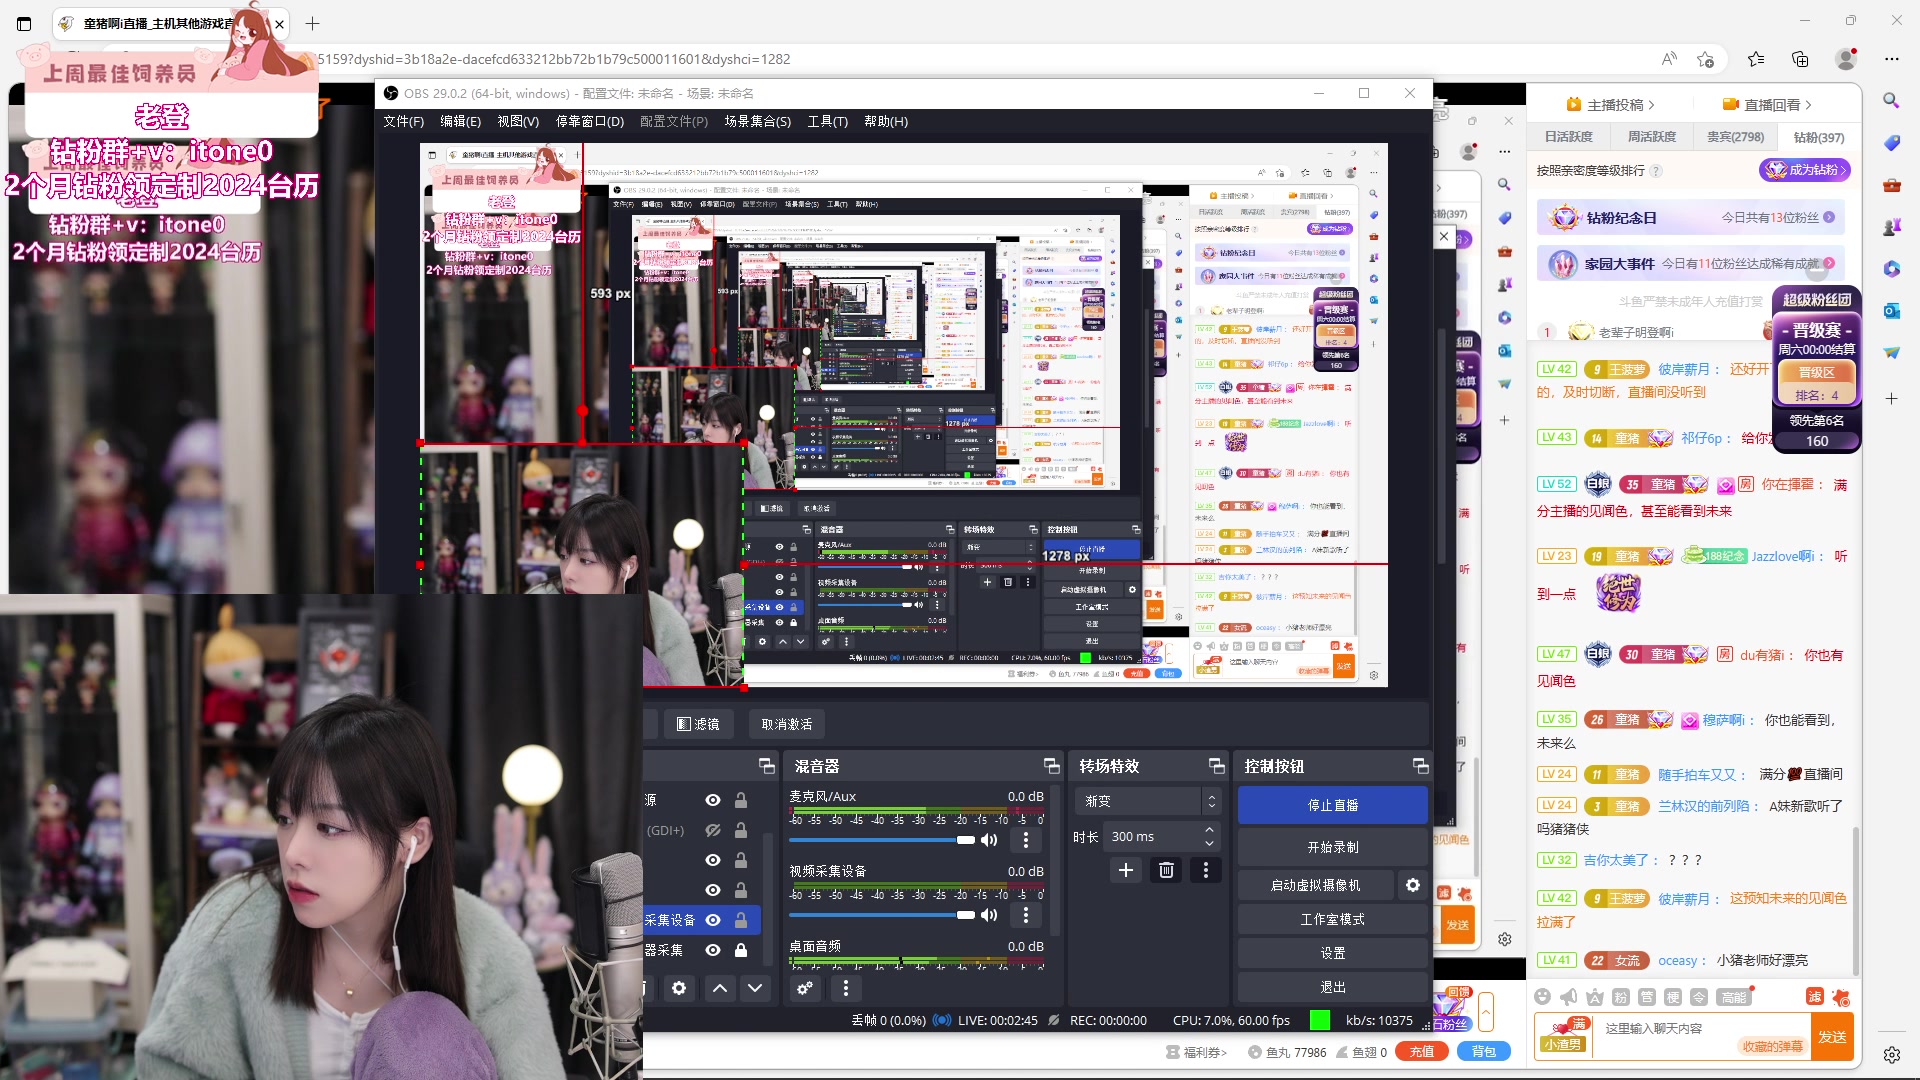
Task: Mute 麦克风/Aux via its speaker icon
Action: 989,840
